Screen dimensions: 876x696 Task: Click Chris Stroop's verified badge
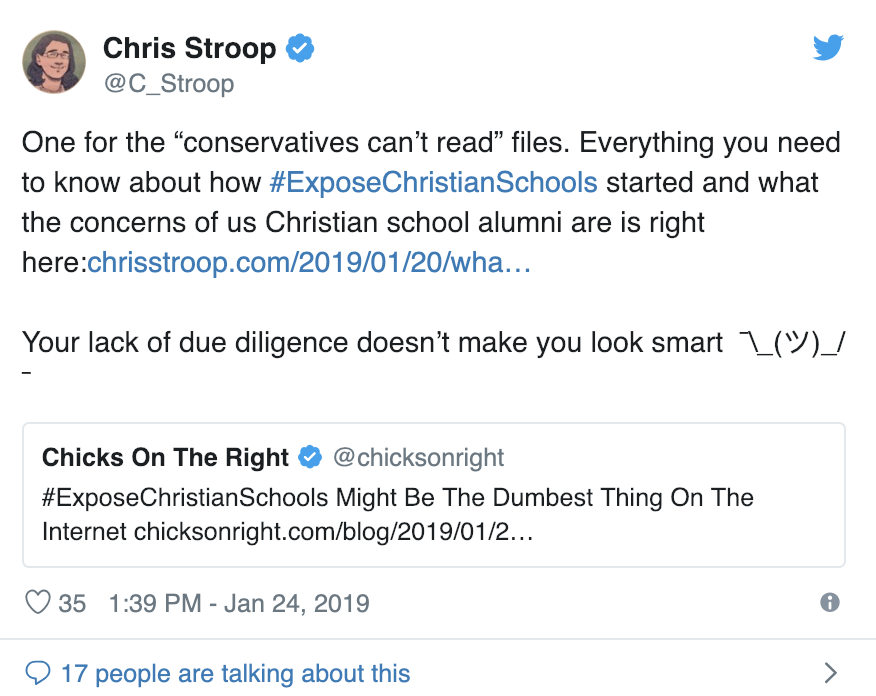click(x=300, y=48)
